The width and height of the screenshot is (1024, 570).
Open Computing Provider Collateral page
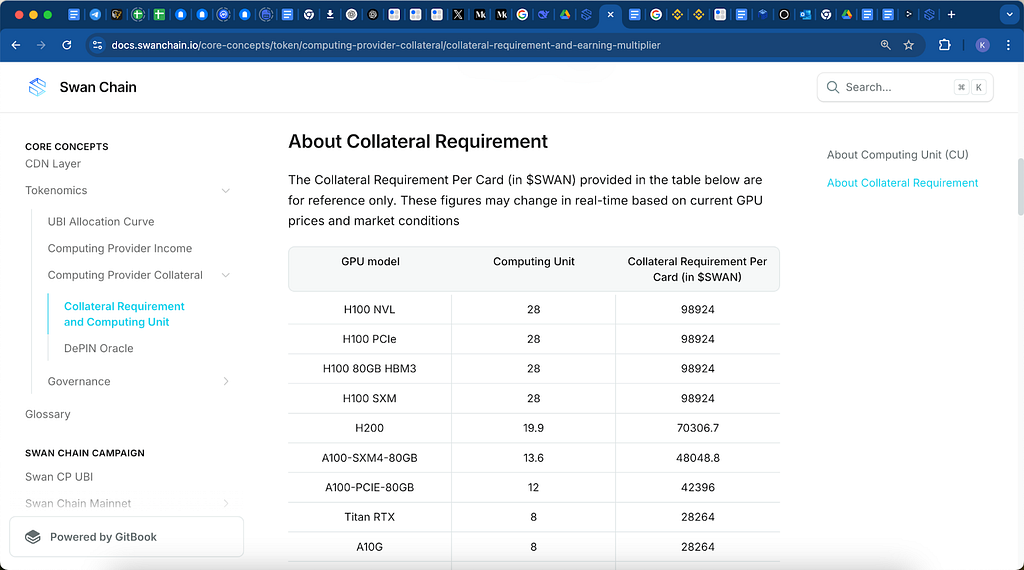pos(125,276)
